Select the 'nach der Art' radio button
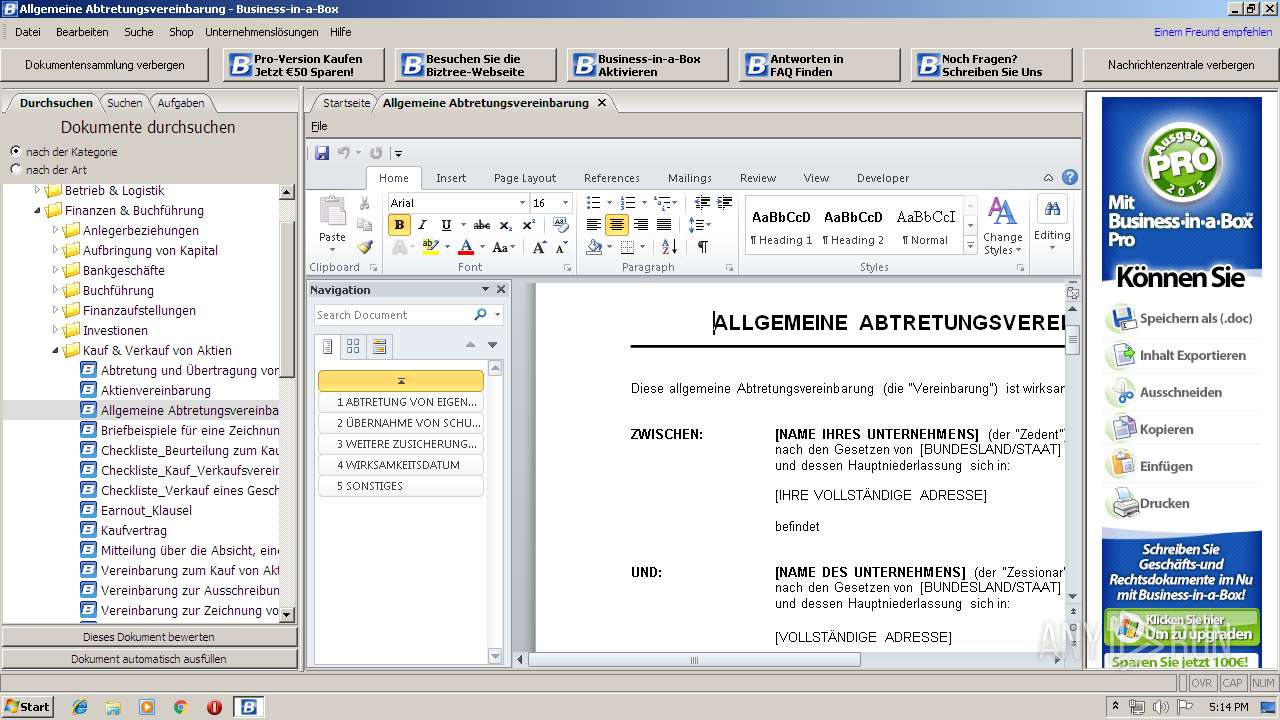This screenshot has height=720, width=1280. click(15, 169)
